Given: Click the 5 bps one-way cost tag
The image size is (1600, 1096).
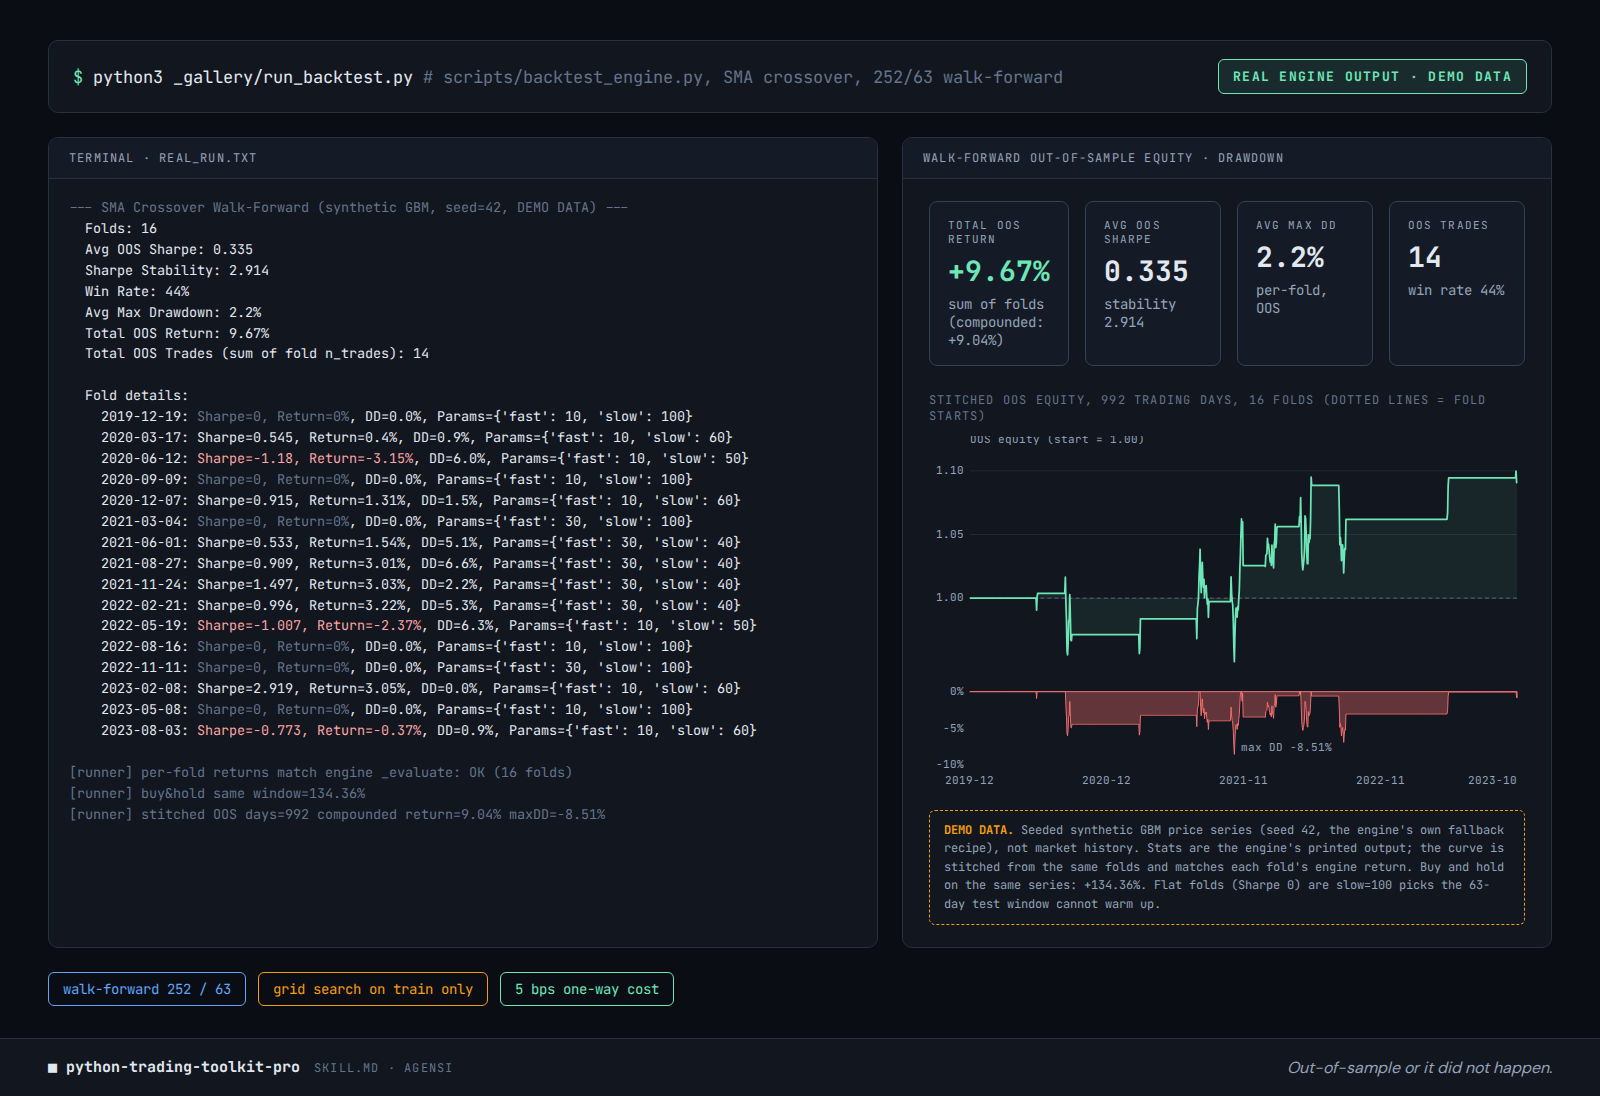Looking at the screenshot, I should tap(587, 989).
